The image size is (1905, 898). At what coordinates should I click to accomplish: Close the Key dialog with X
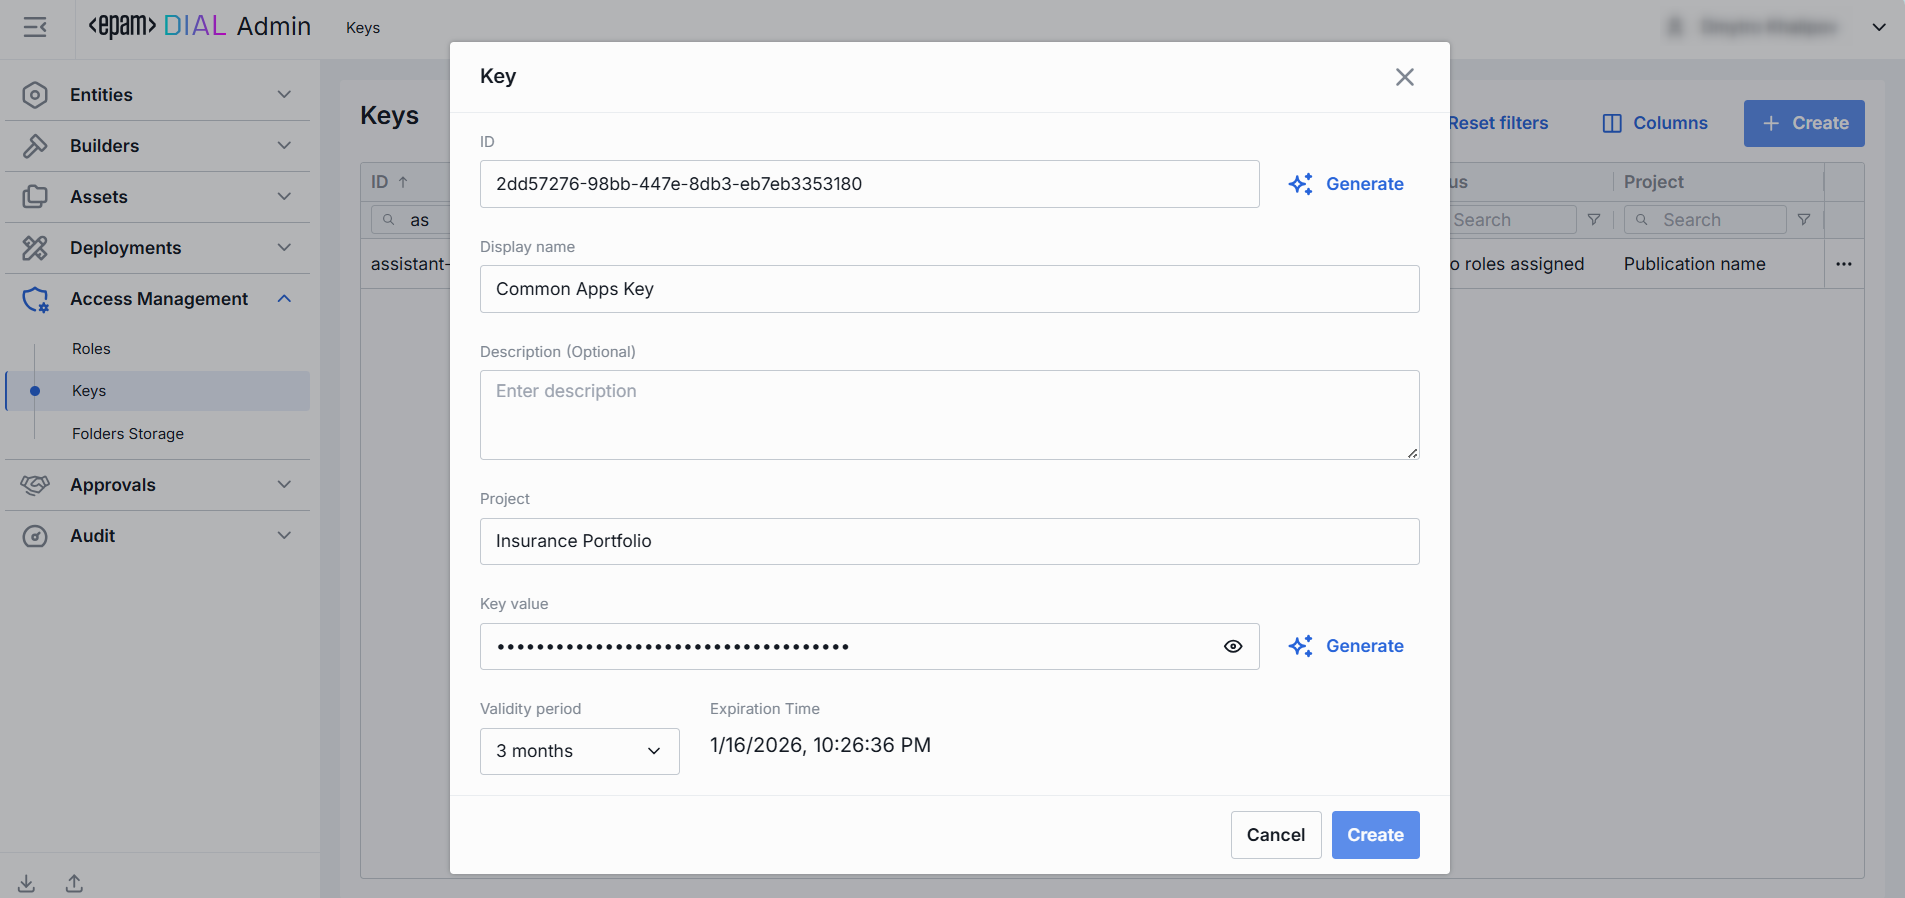coord(1404,77)
